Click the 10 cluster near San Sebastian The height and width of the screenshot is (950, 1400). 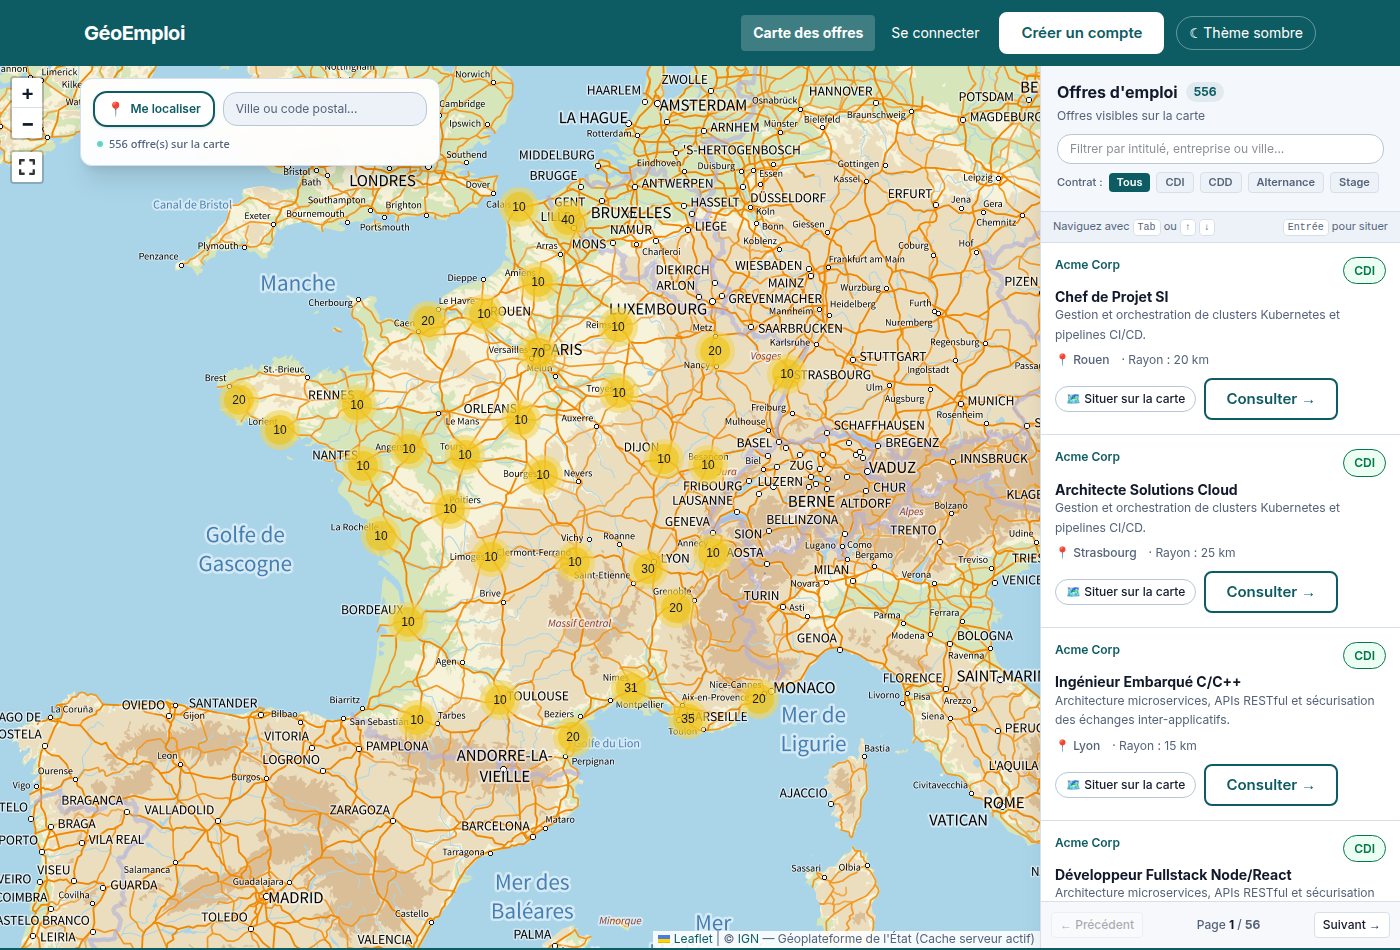417,719
